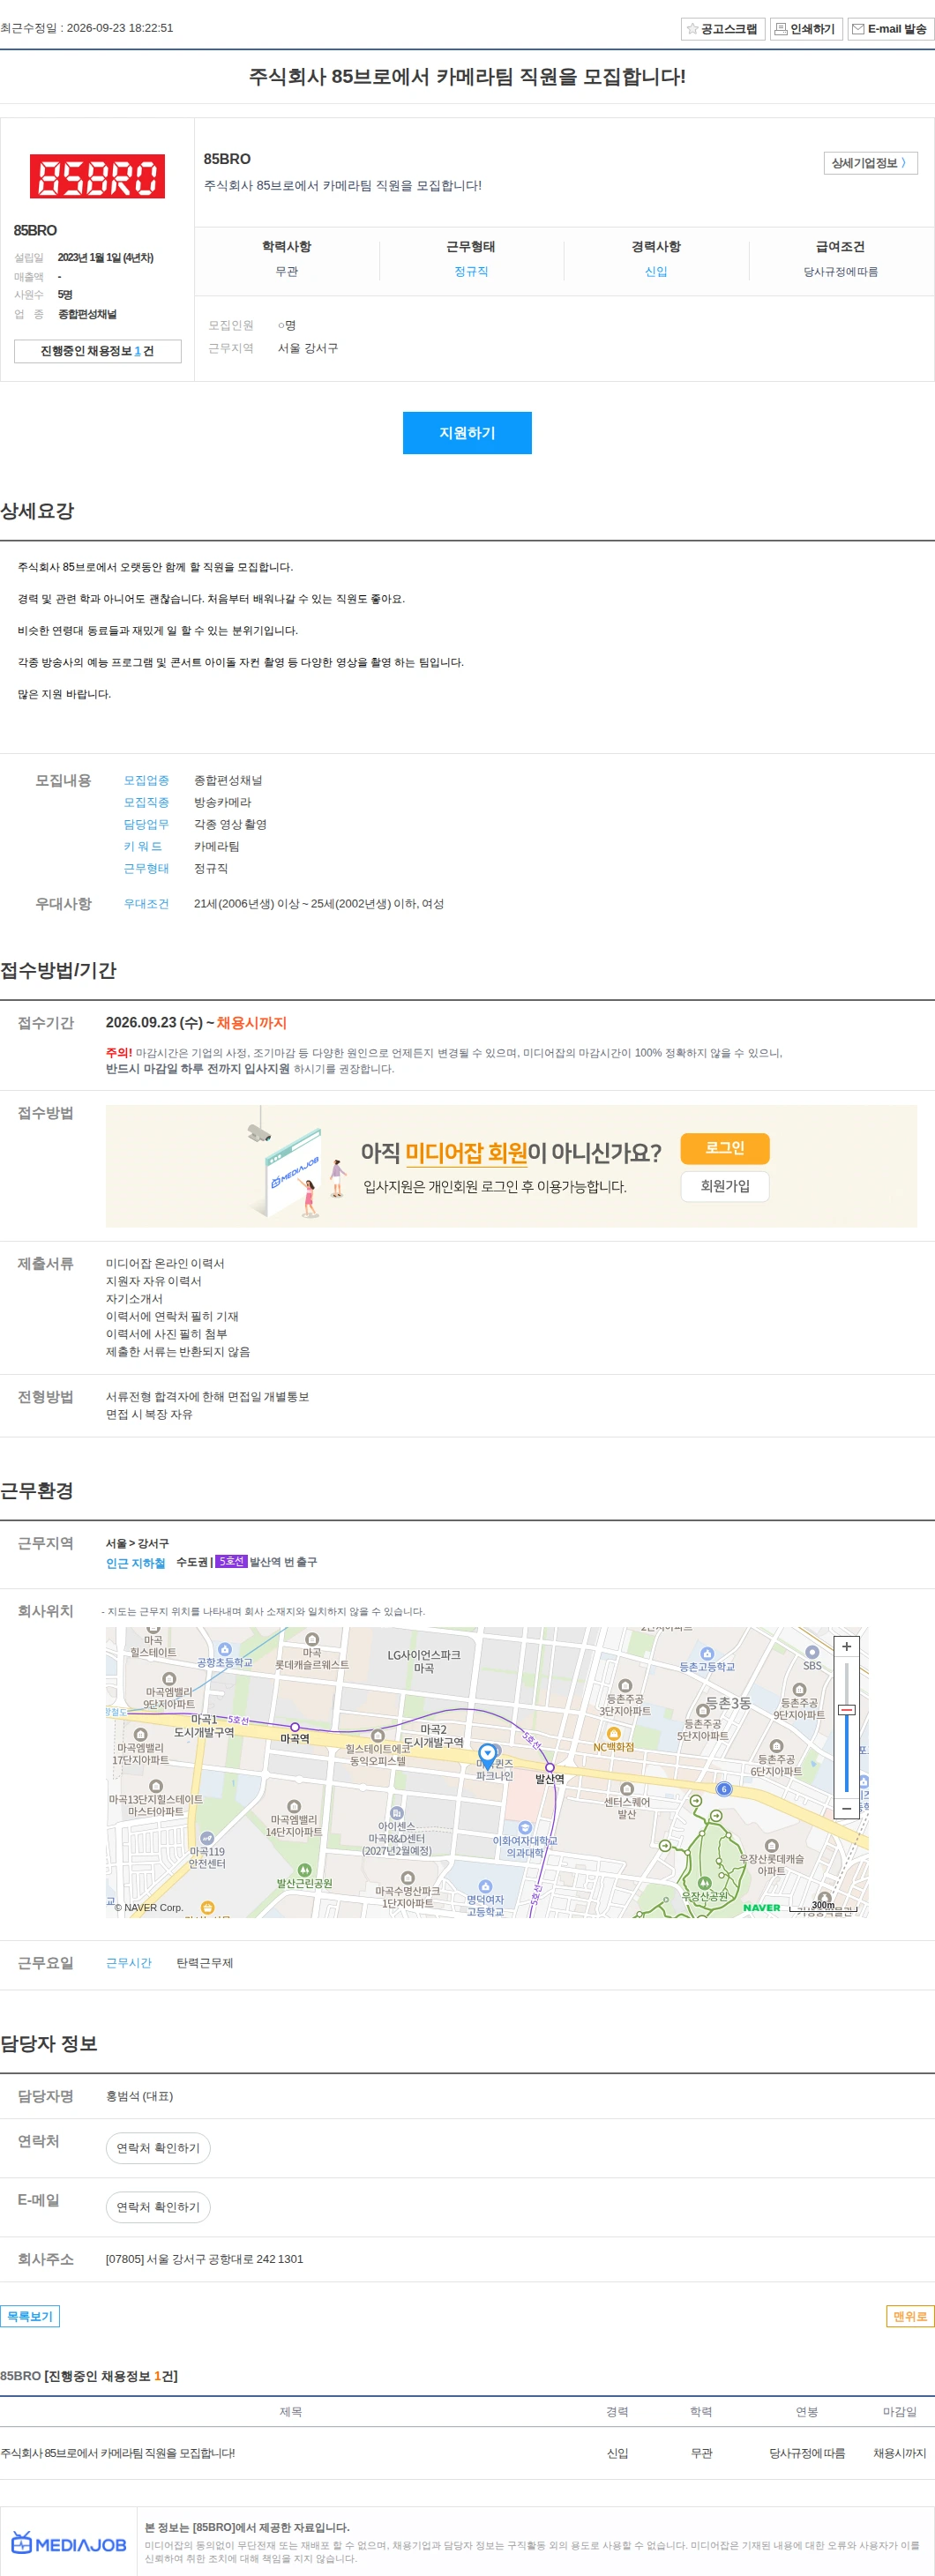The height and width of the screenshot is (2576, 935).
Task: Click the 미디어잡 회원 highlighted text
Action: point(466,1153)
